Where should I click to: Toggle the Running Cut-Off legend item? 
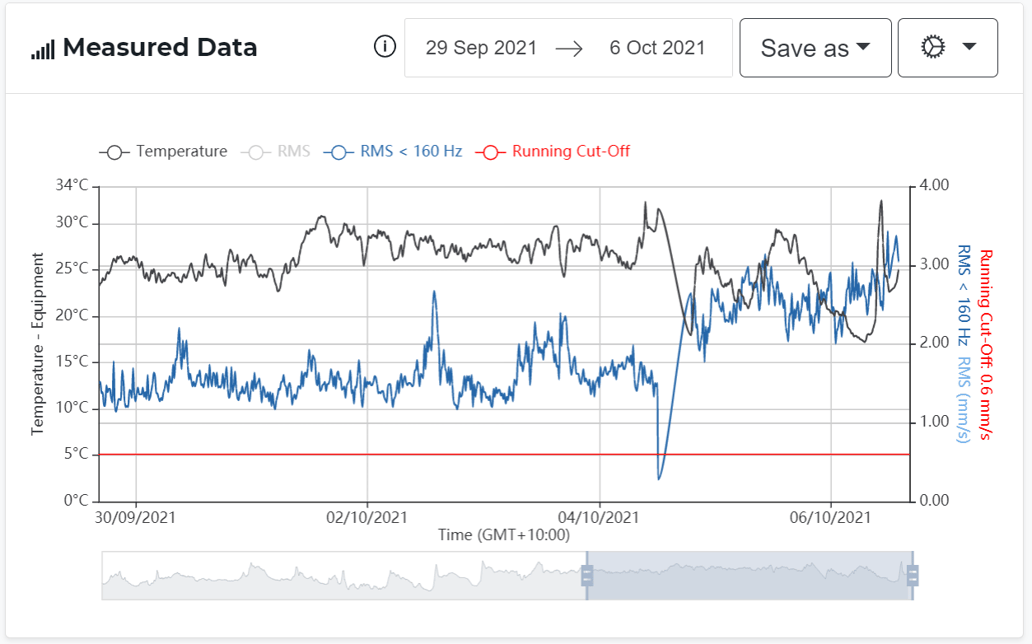(552, 152)
